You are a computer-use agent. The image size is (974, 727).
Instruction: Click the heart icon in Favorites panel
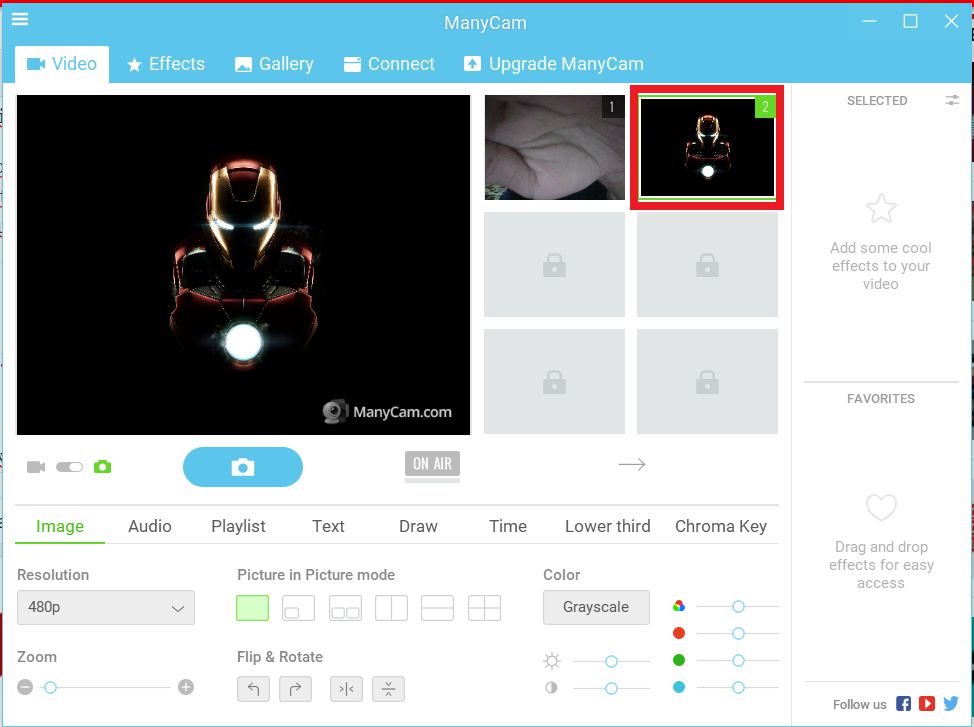pos(881,507)
